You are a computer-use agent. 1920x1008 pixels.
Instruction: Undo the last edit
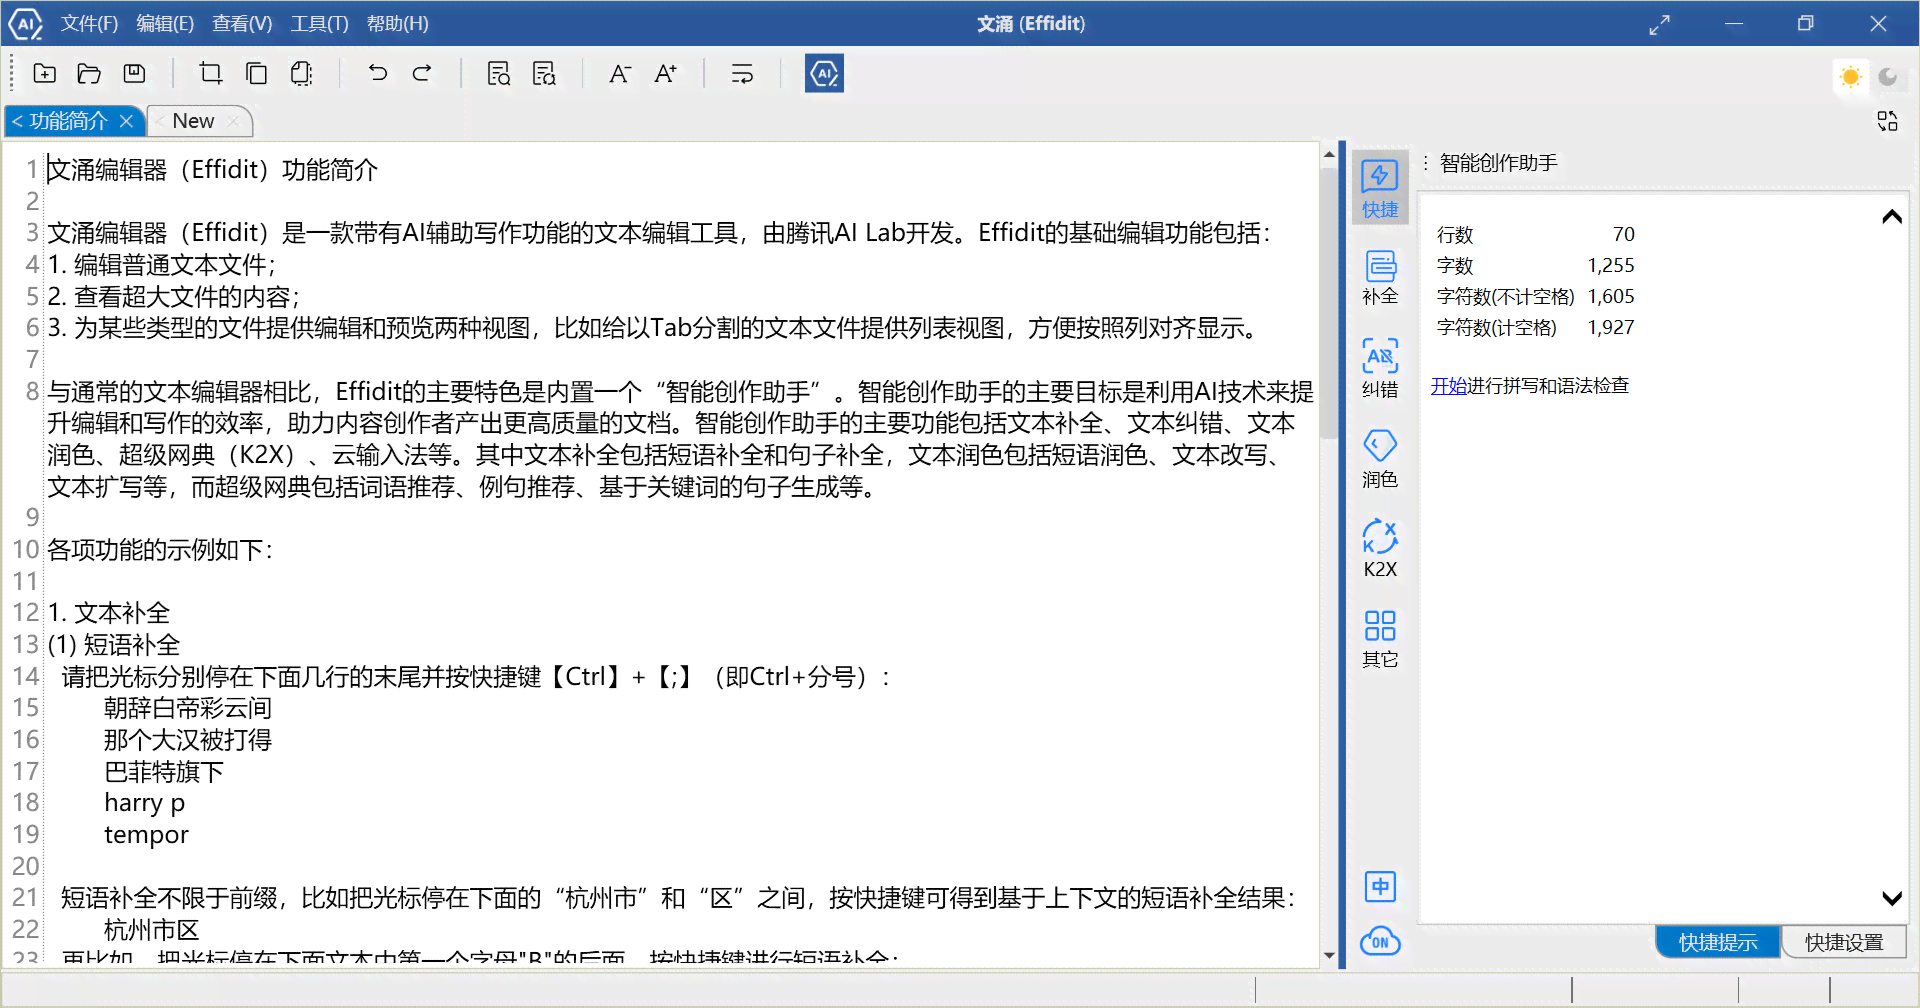(x=377, y=73)
